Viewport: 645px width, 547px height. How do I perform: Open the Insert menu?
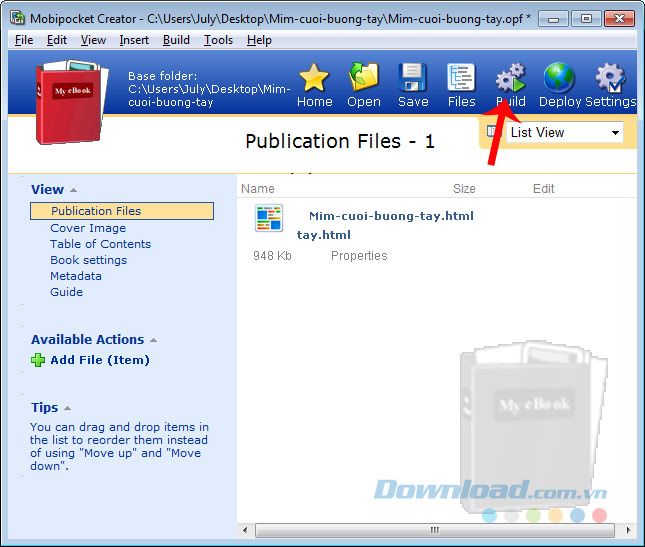(x=134, y=40)
